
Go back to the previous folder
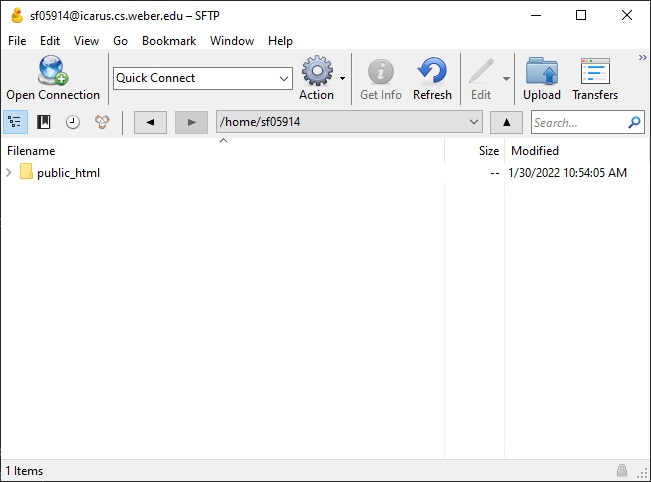(x=150, y=122)
